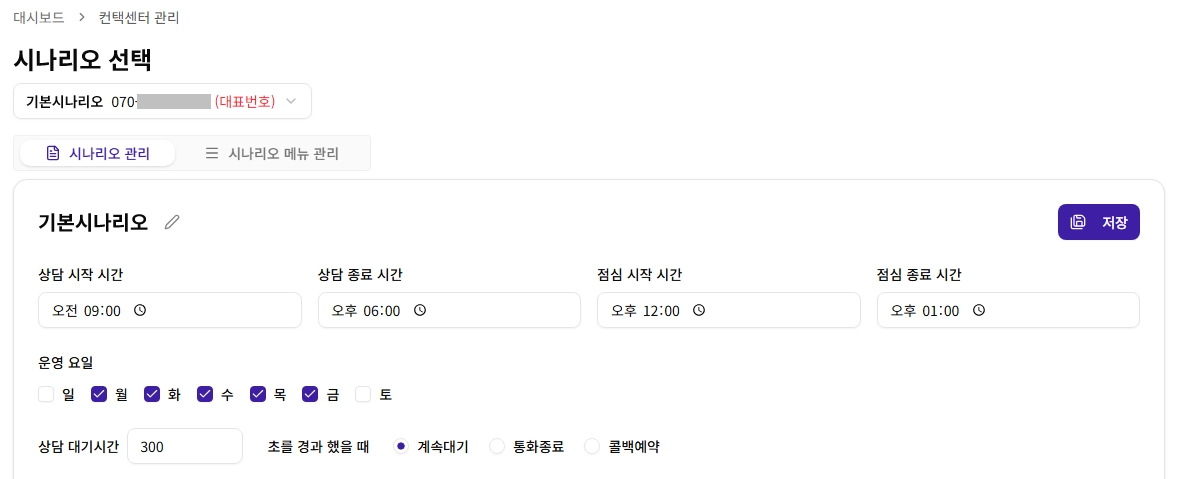Image resolution: width=1177 pixels, height=479 pixels.
Task: Switch to the 시나리오 관리 tab
Action: 98,153
